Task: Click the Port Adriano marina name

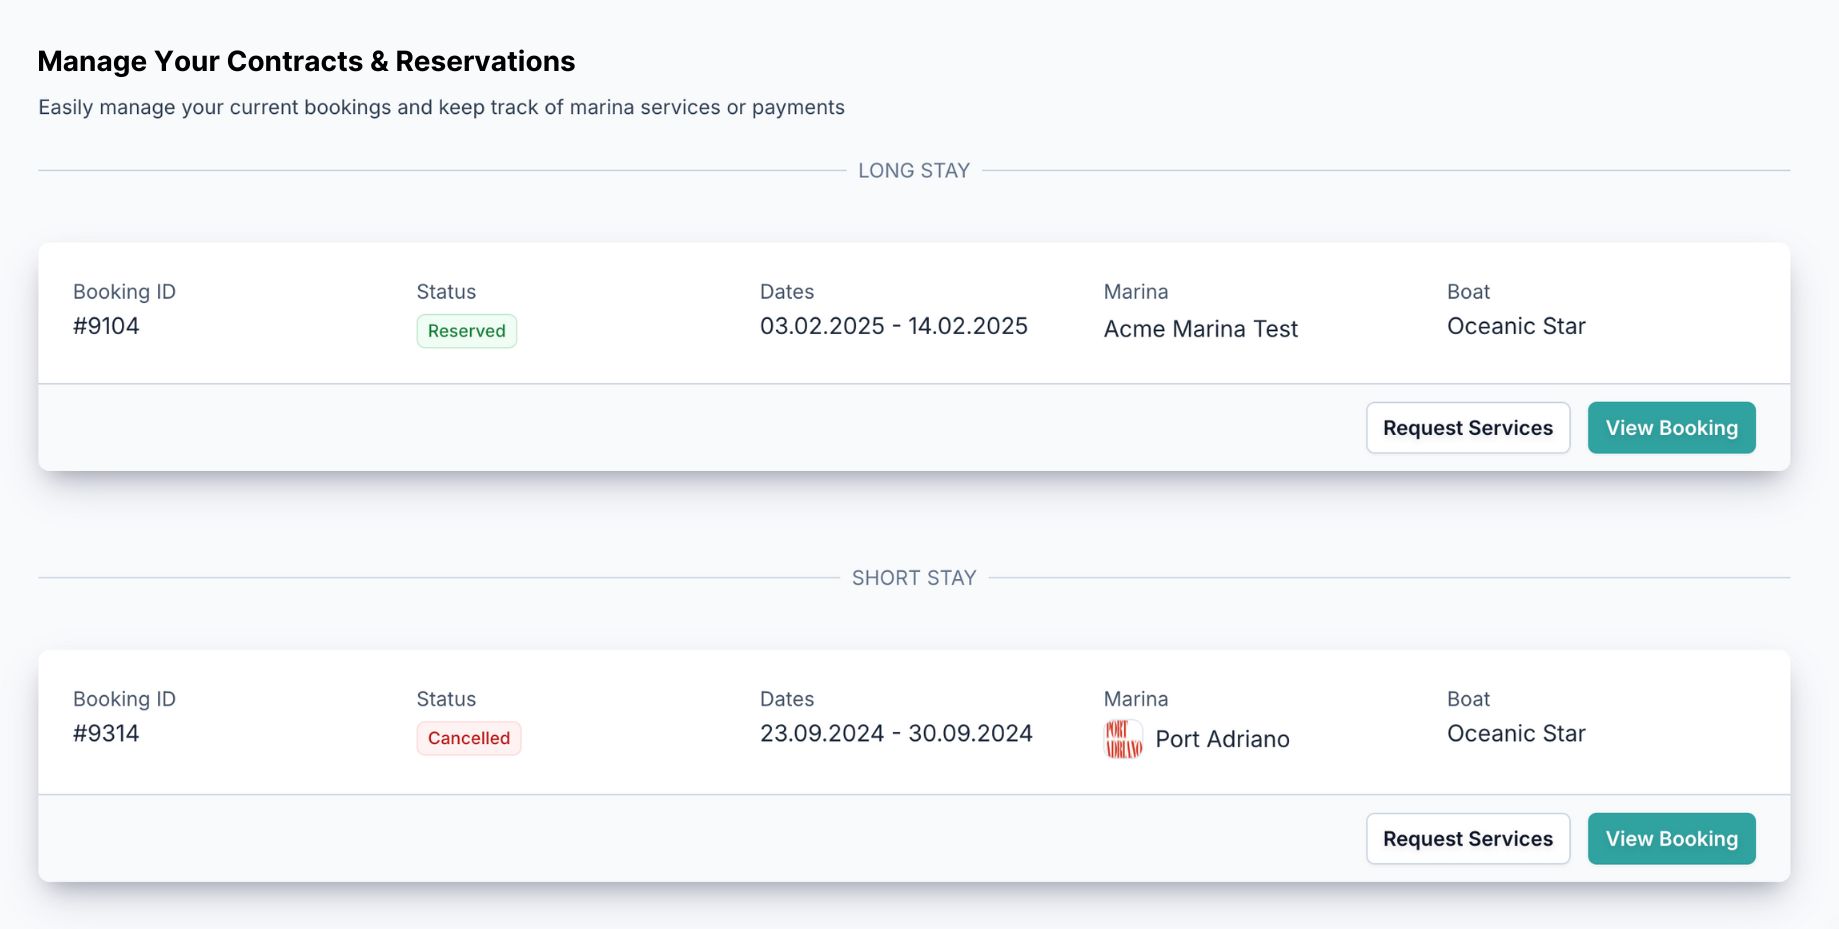Action: click(x=1222, y=739)
